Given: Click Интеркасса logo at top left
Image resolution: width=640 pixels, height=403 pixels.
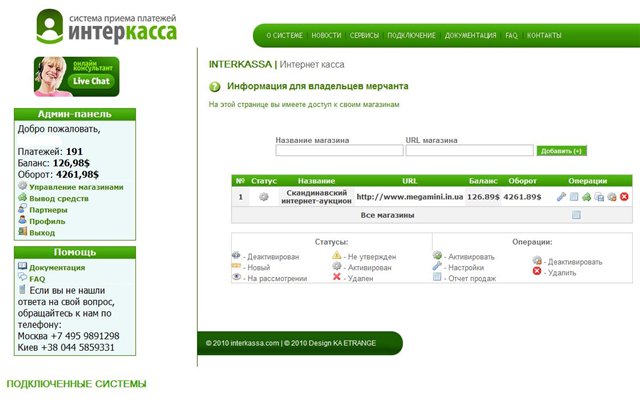Looking at the screenshot, I should (107, 27).
